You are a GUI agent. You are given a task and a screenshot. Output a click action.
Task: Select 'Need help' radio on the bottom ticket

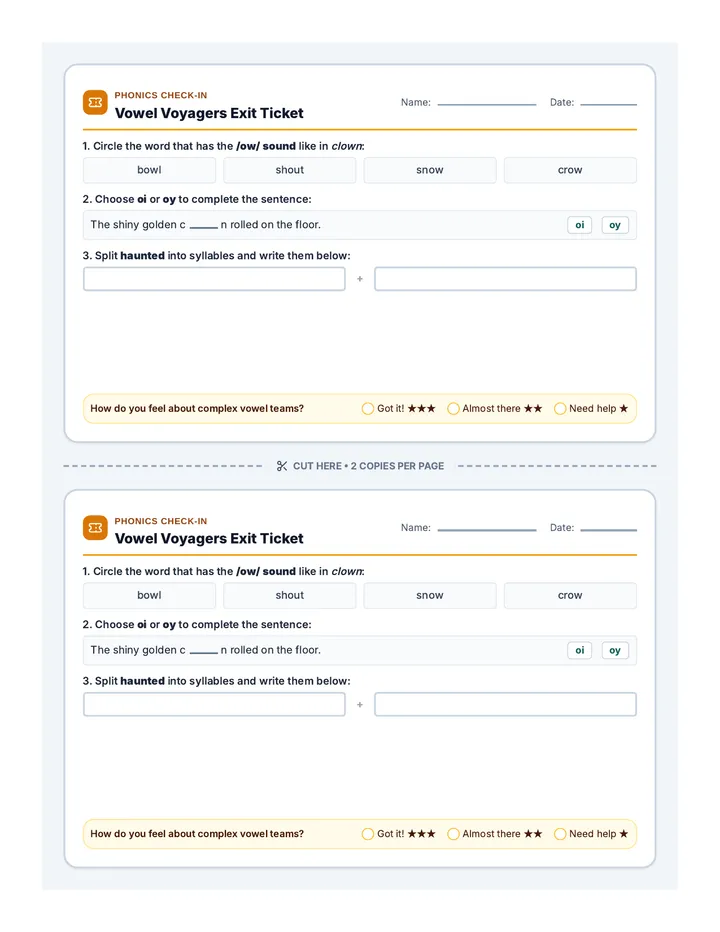pyautogui.click(x=559, y=834)
